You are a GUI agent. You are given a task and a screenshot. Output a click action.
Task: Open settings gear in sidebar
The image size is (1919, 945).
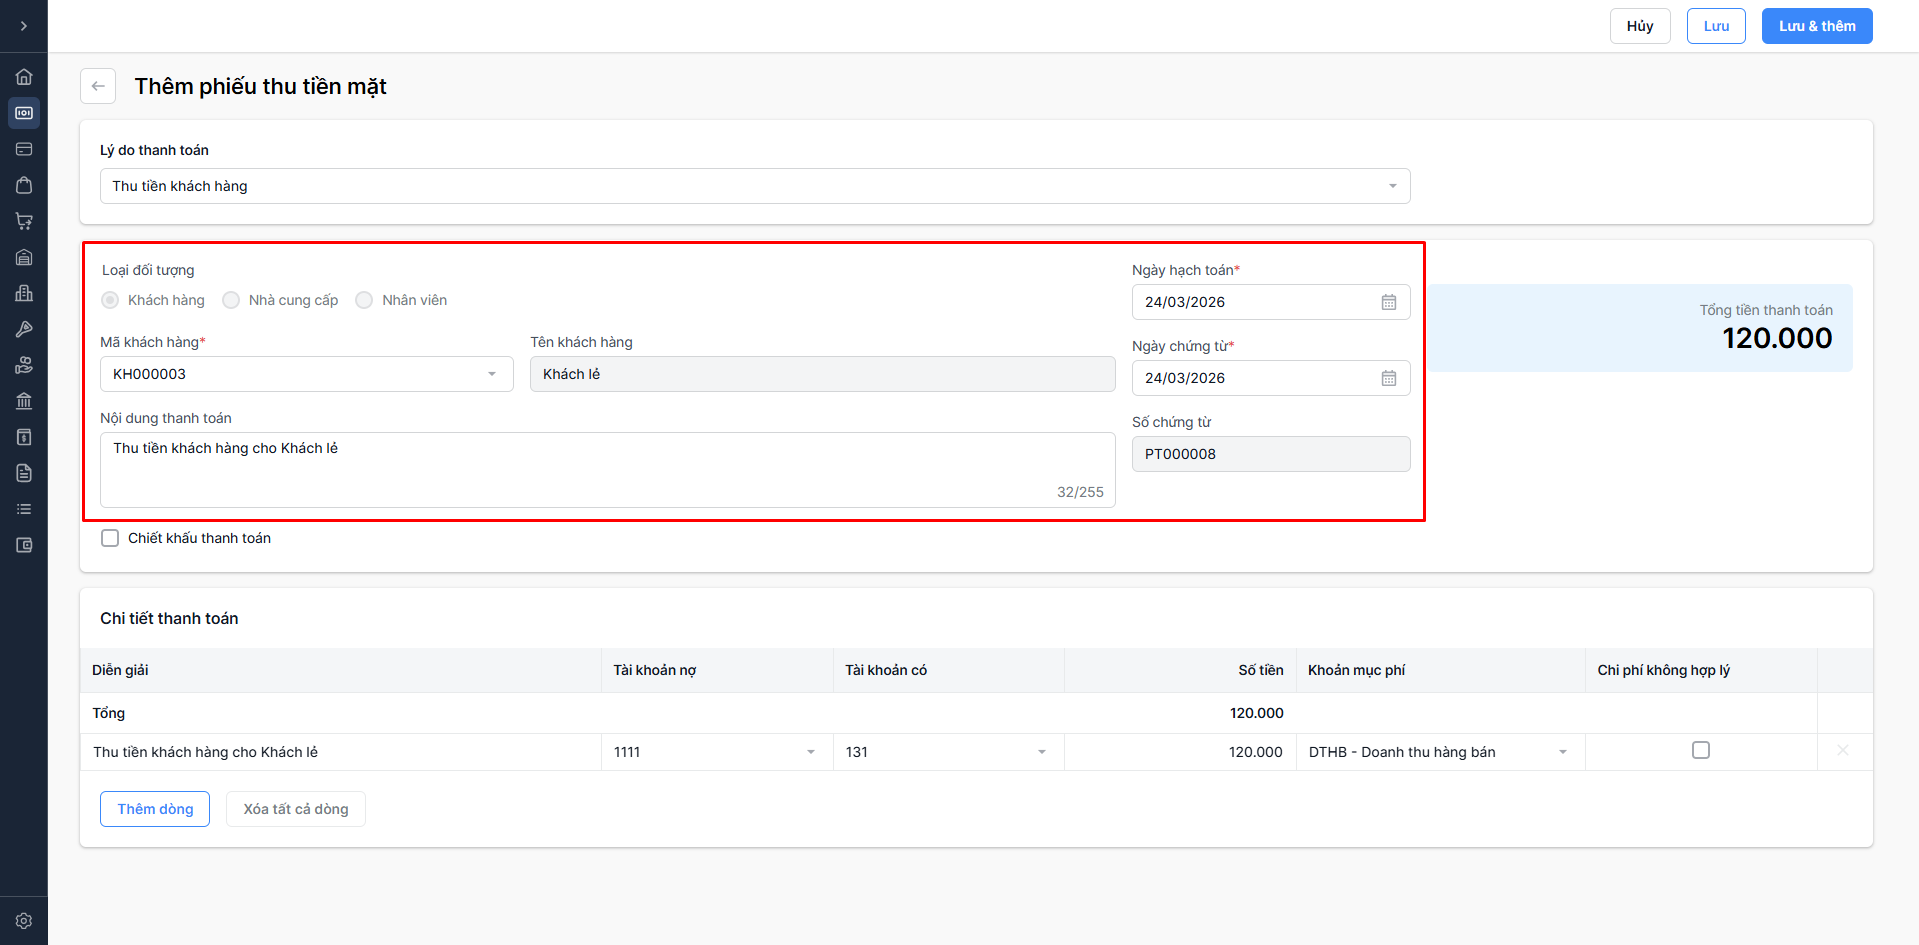24,921
